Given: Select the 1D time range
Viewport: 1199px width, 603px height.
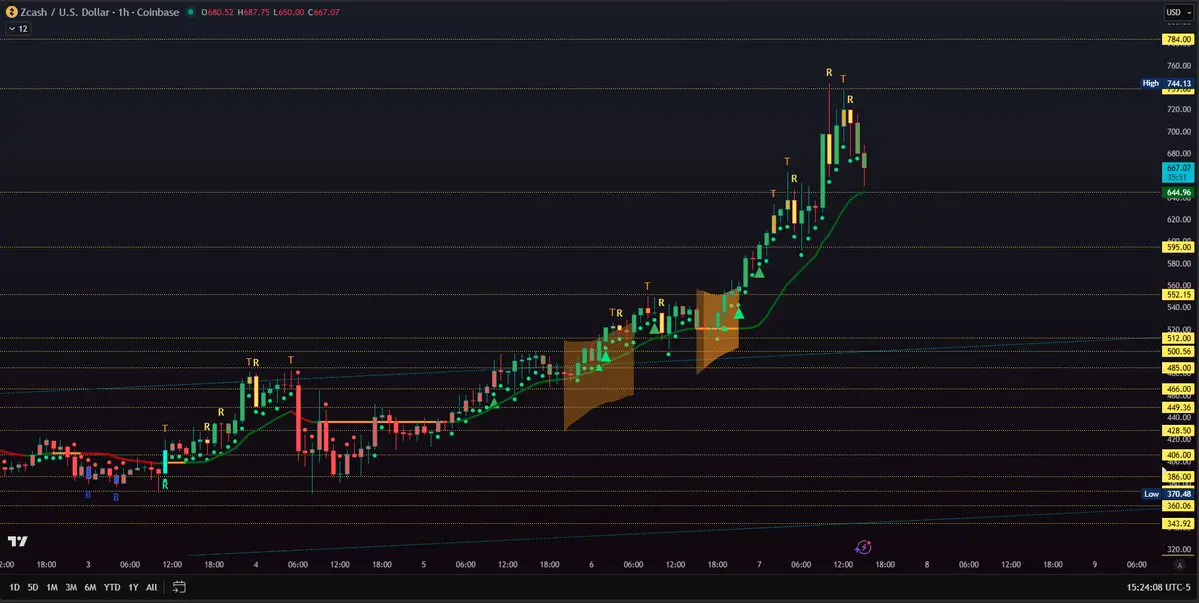Looking at the screenshot, I should tap(14, 588).
